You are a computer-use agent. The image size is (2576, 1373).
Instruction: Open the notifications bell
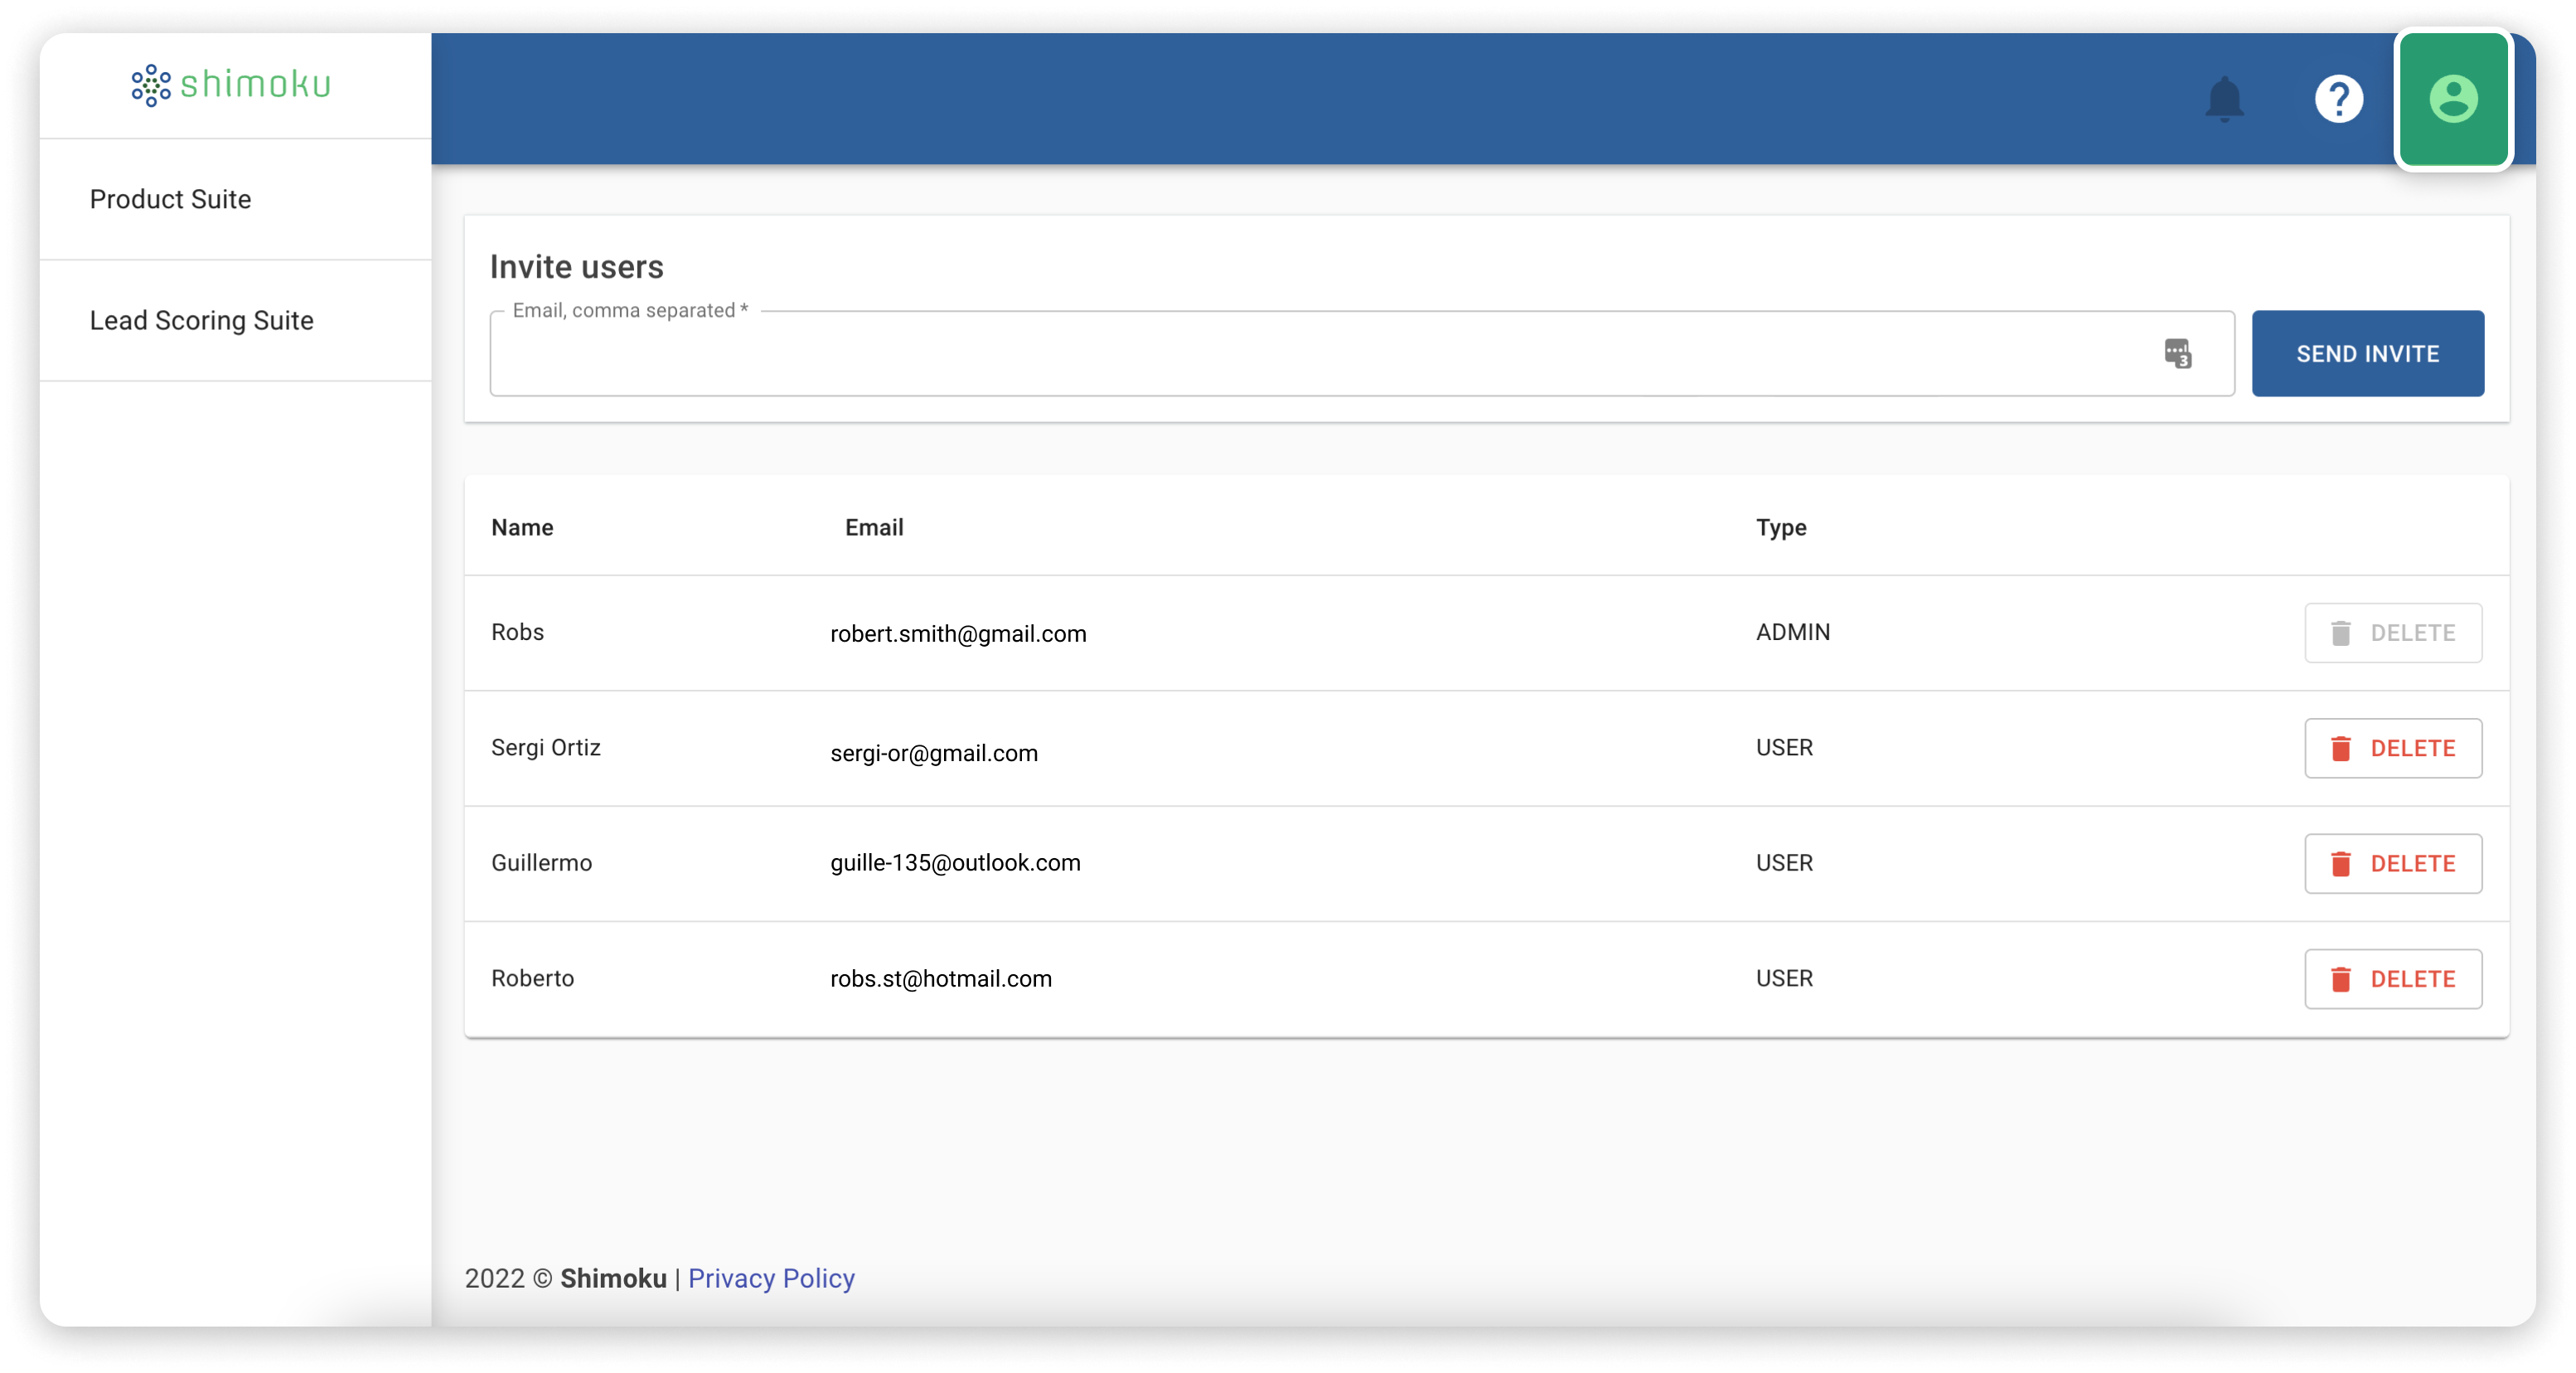point(2224,99)
